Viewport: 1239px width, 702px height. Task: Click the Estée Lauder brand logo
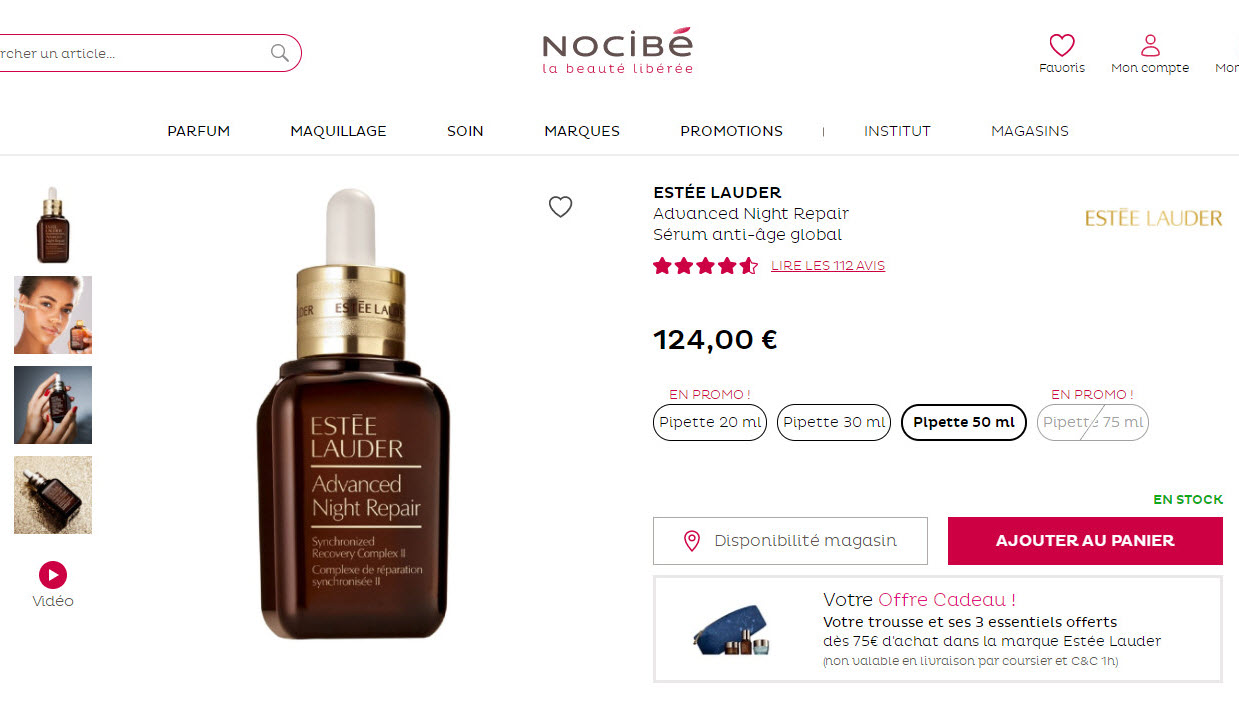point(1153,218)
